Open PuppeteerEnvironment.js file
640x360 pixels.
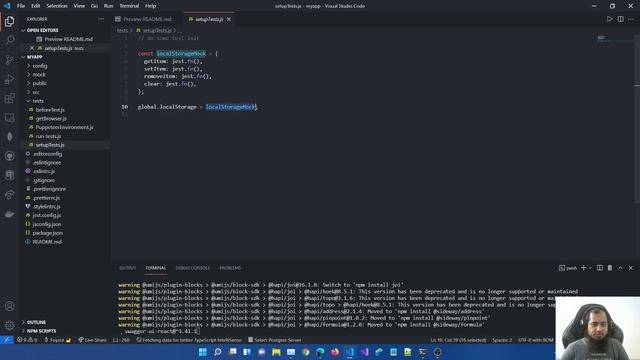point(65,127)
